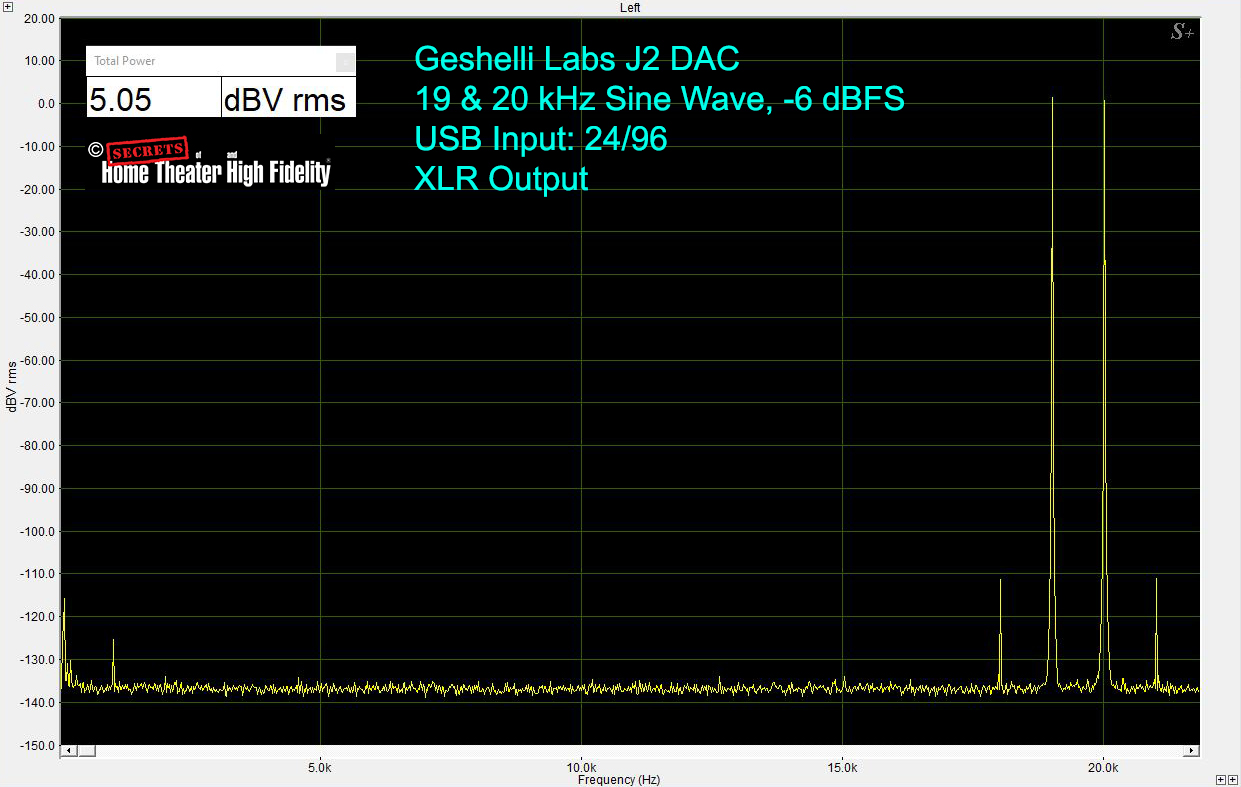
Task: Click the frequency scrollbar thumb
Action: point(87,750)
